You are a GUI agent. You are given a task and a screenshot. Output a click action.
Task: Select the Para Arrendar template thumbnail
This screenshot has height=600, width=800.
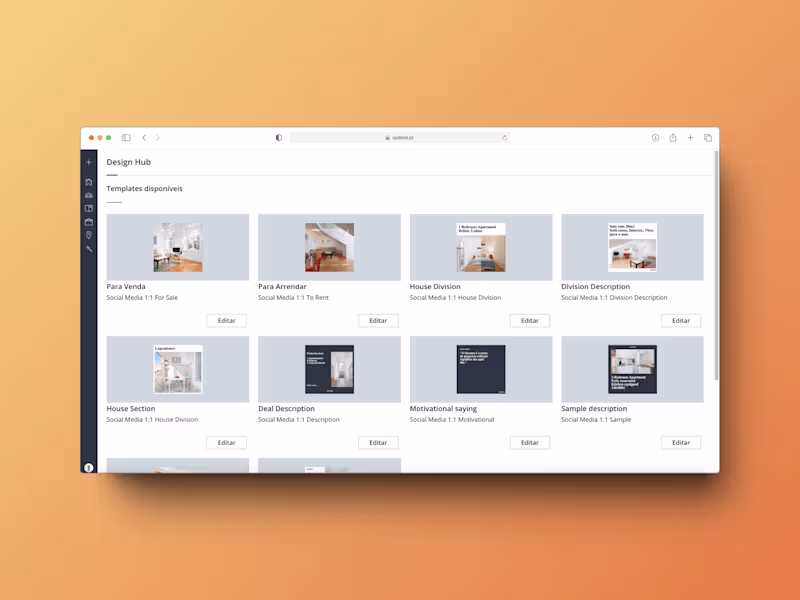(329, 247)
